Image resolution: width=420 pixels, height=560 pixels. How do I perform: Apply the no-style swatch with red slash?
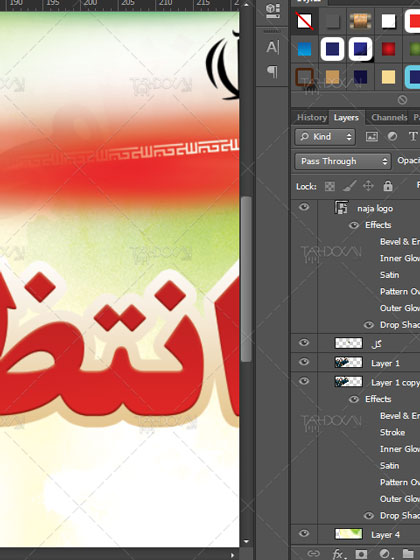coord(305,21)
